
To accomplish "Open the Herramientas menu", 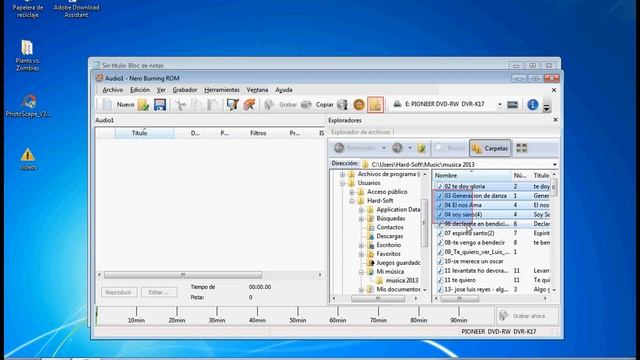I will 222,90.
